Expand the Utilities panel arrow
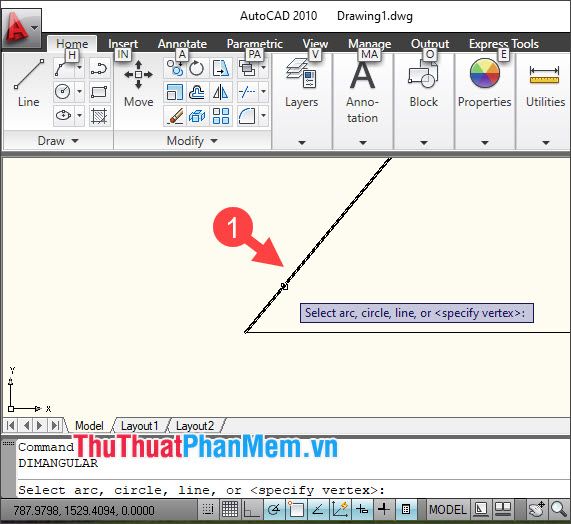Screen dimensions: 571x524 pyautogui.click(x=546, y=143)
